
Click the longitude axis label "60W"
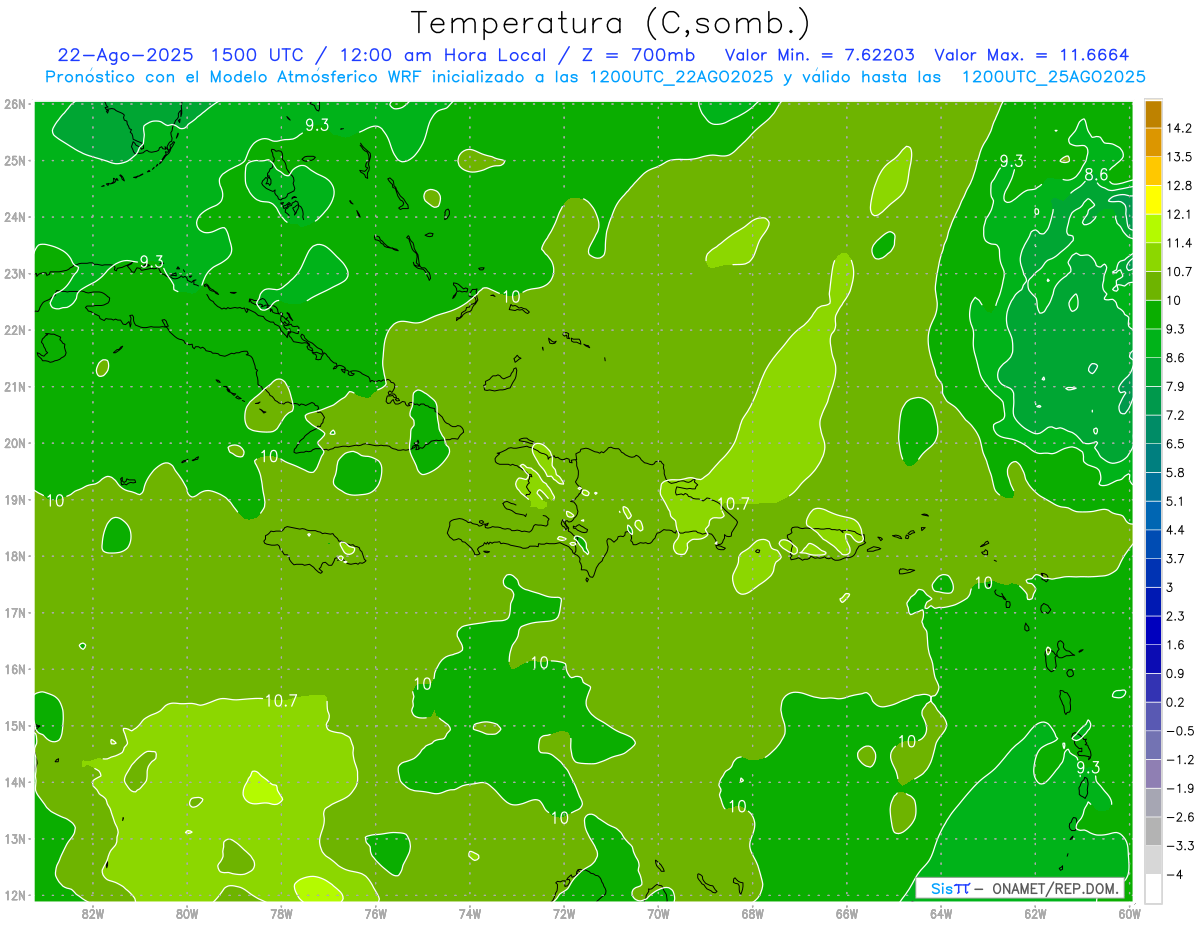(x=1128, y=913)
